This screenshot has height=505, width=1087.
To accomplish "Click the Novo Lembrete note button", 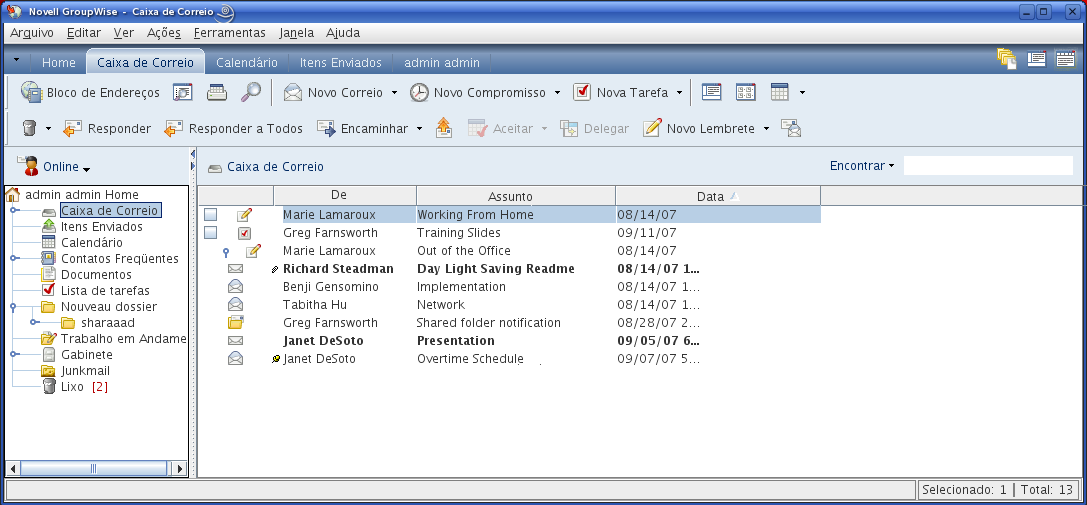I will point(699,128).
